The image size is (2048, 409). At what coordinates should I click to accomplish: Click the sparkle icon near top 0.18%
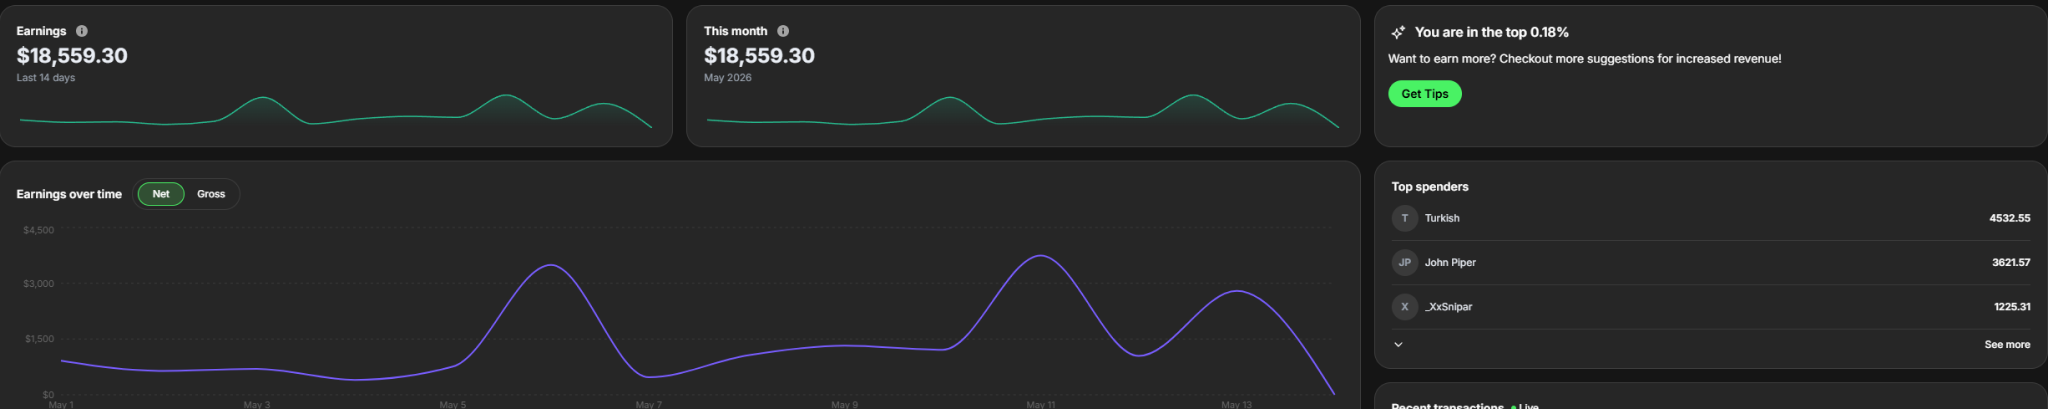tap(1398, 32)
